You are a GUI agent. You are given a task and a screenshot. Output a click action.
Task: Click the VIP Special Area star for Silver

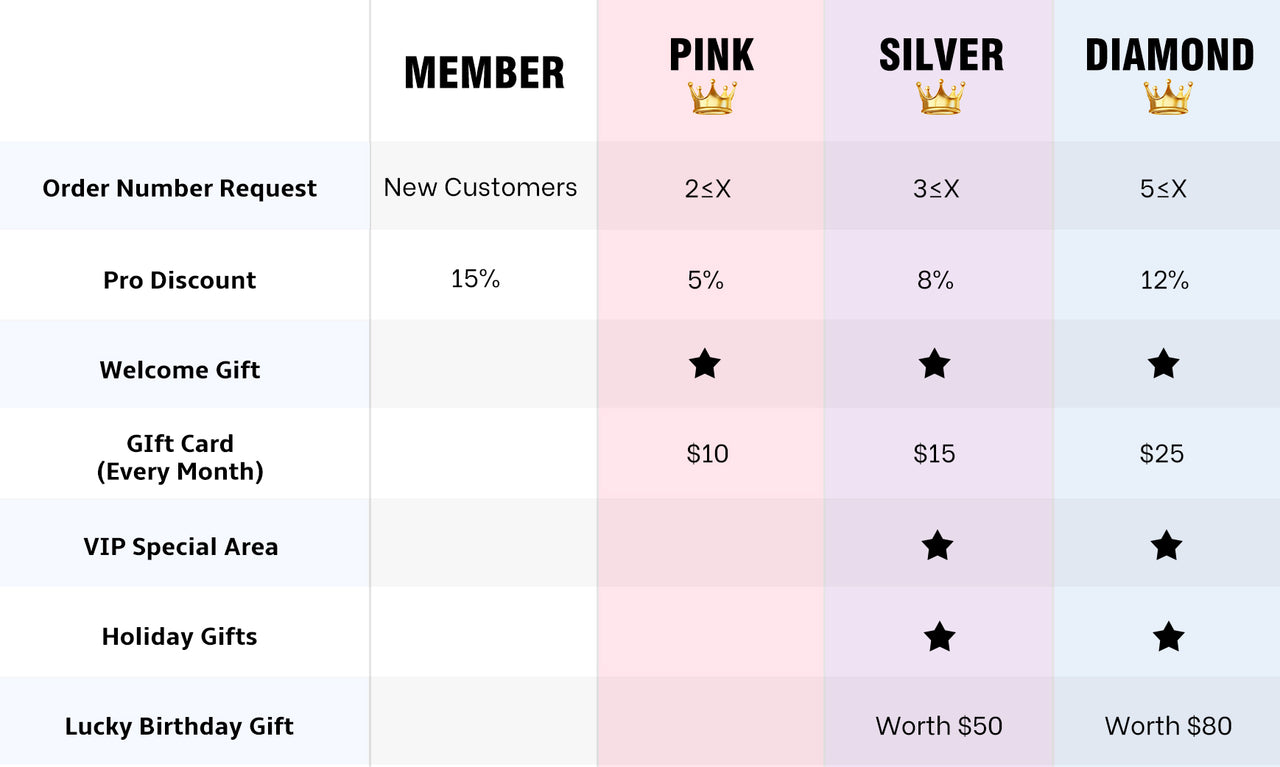937,545
